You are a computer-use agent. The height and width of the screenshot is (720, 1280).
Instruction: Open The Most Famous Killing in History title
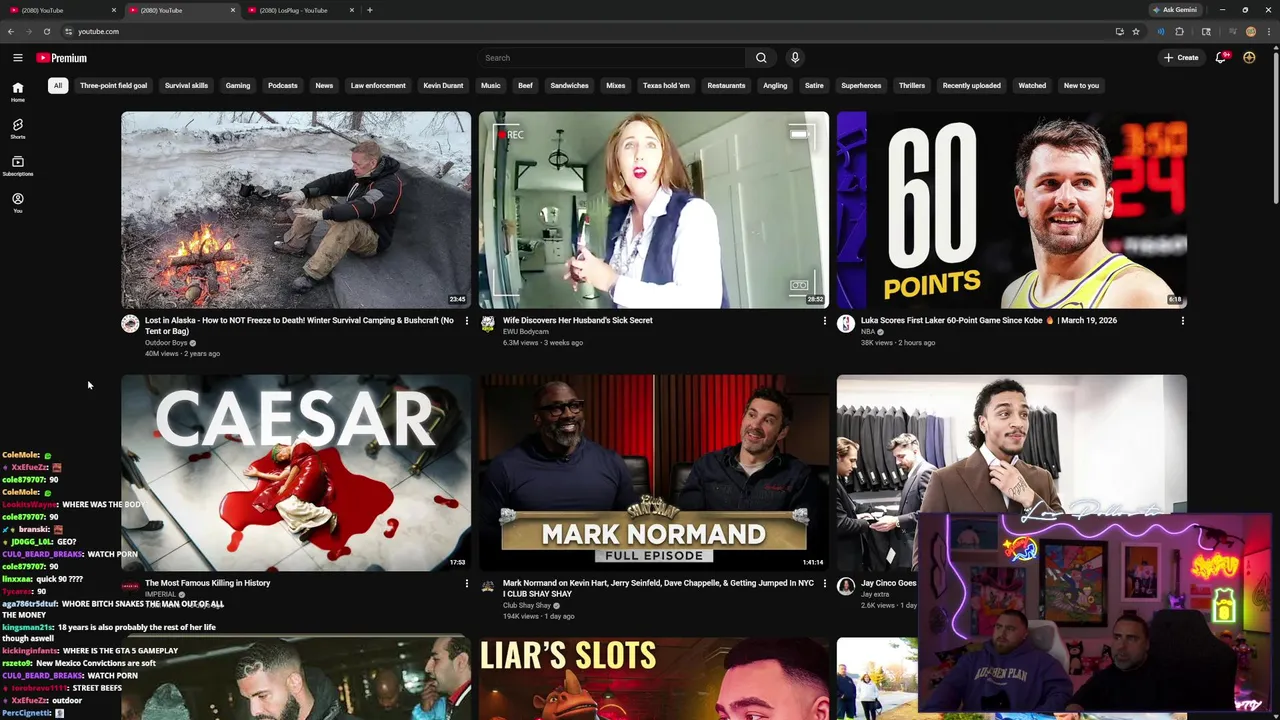pos(207,583)
